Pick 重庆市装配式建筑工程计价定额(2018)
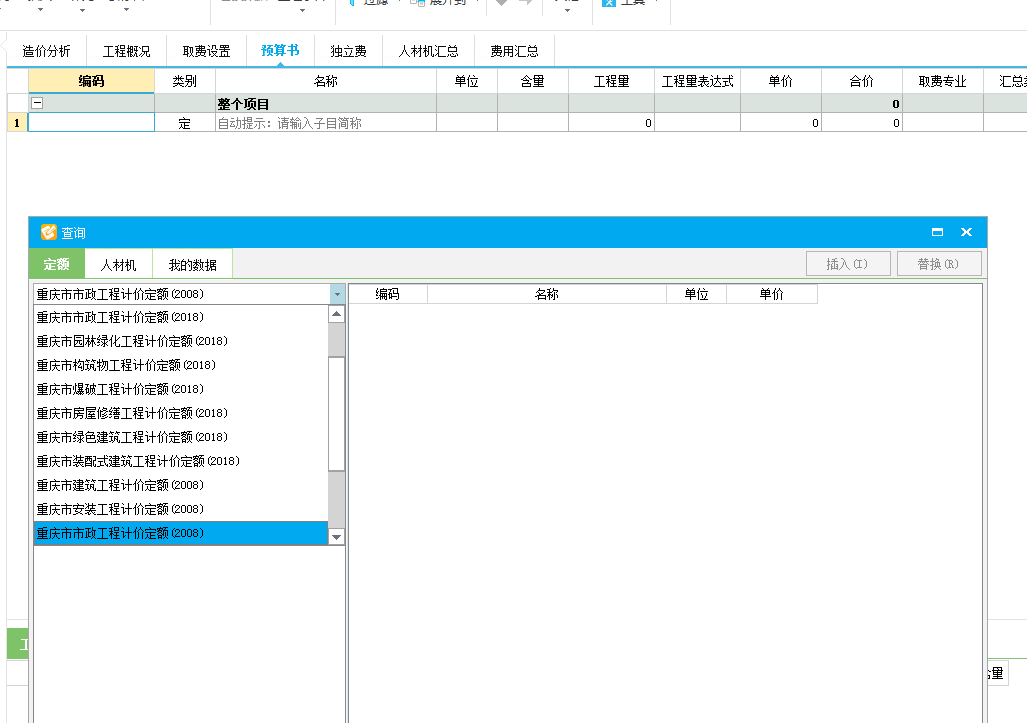Image resolution: width=1027 pixels, height=723 pixels. [181, 461]
